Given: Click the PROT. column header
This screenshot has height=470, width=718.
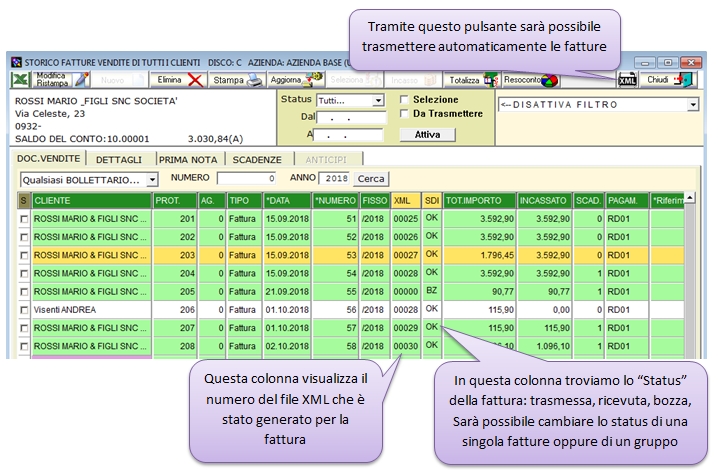Looking at the screenshot, I should pos(175,201).
